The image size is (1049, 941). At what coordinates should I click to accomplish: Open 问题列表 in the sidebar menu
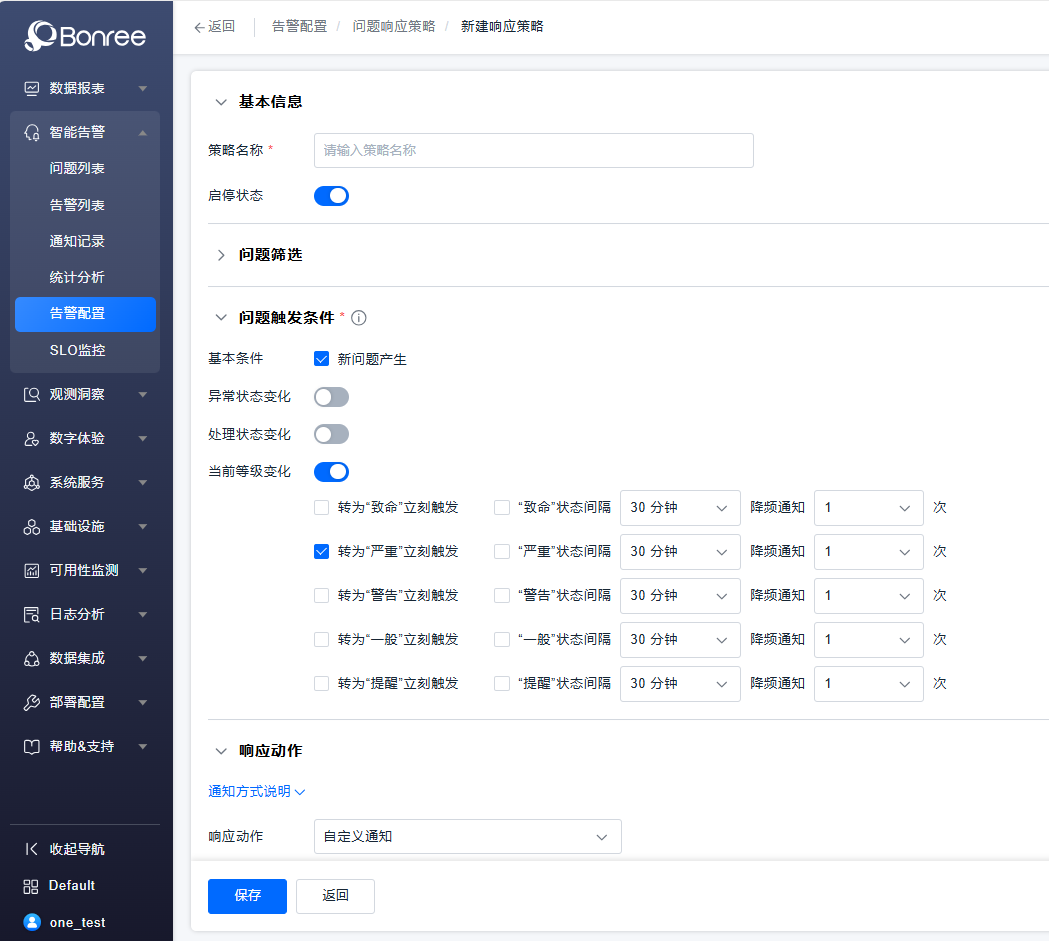coord(77,168)
